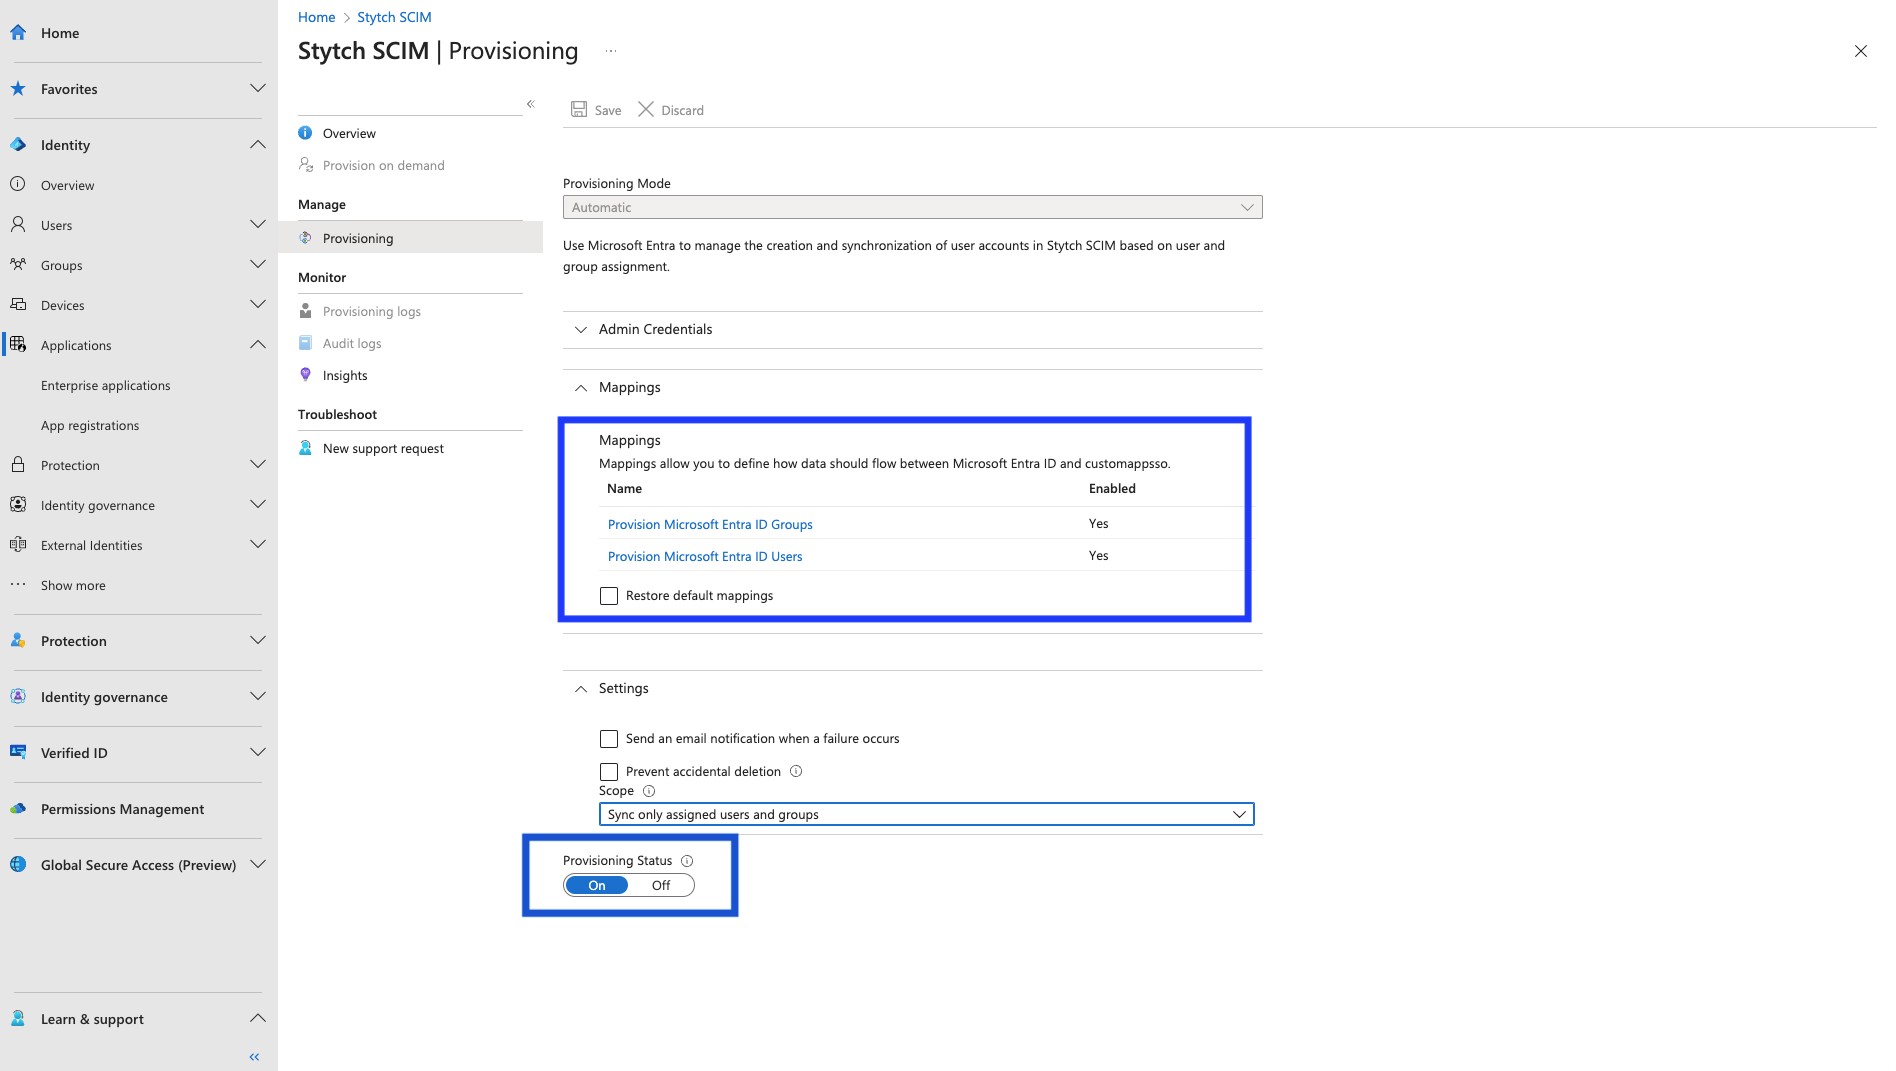Collapse the Settings section
This screenshot has height=1071, width=1896.
[581, 688]
